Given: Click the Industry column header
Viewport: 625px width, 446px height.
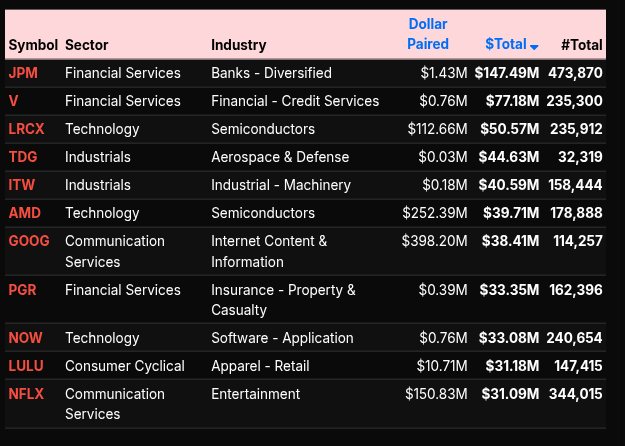Looking at the screenshot, I should click(x=239, y=45).
